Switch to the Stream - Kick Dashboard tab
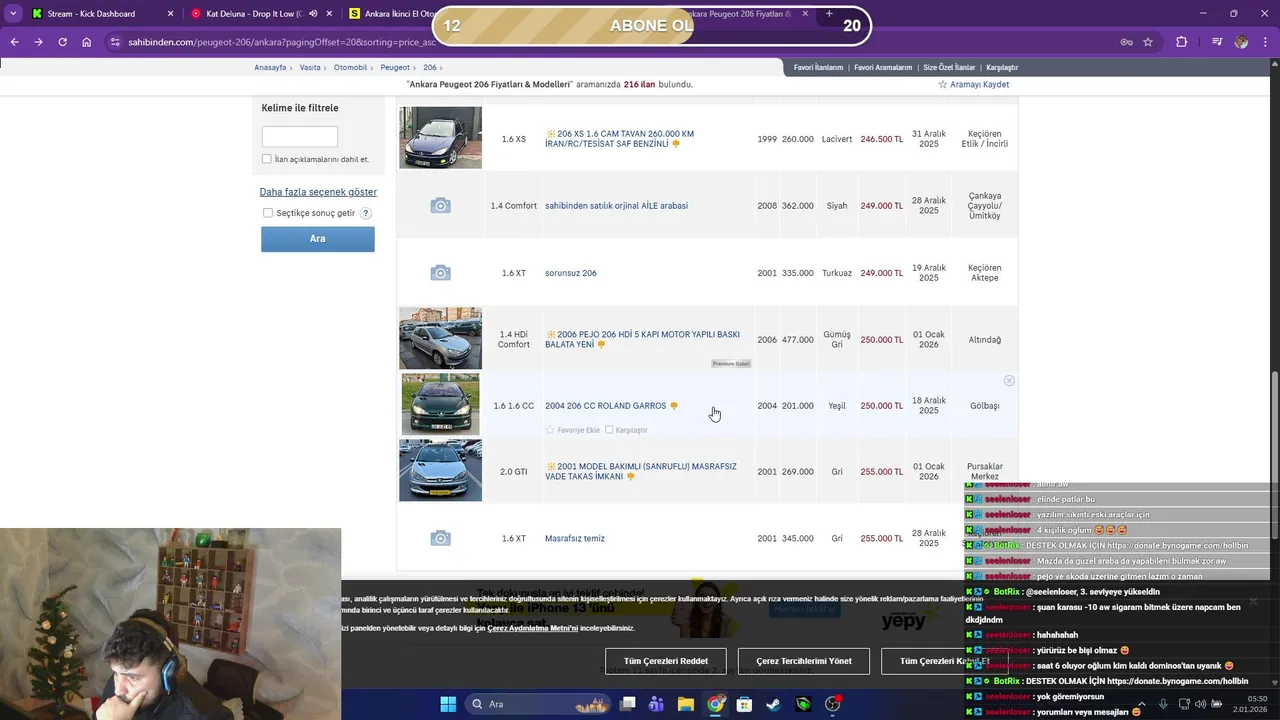Viewport: 1280px width, 720px height. point(90,14)
